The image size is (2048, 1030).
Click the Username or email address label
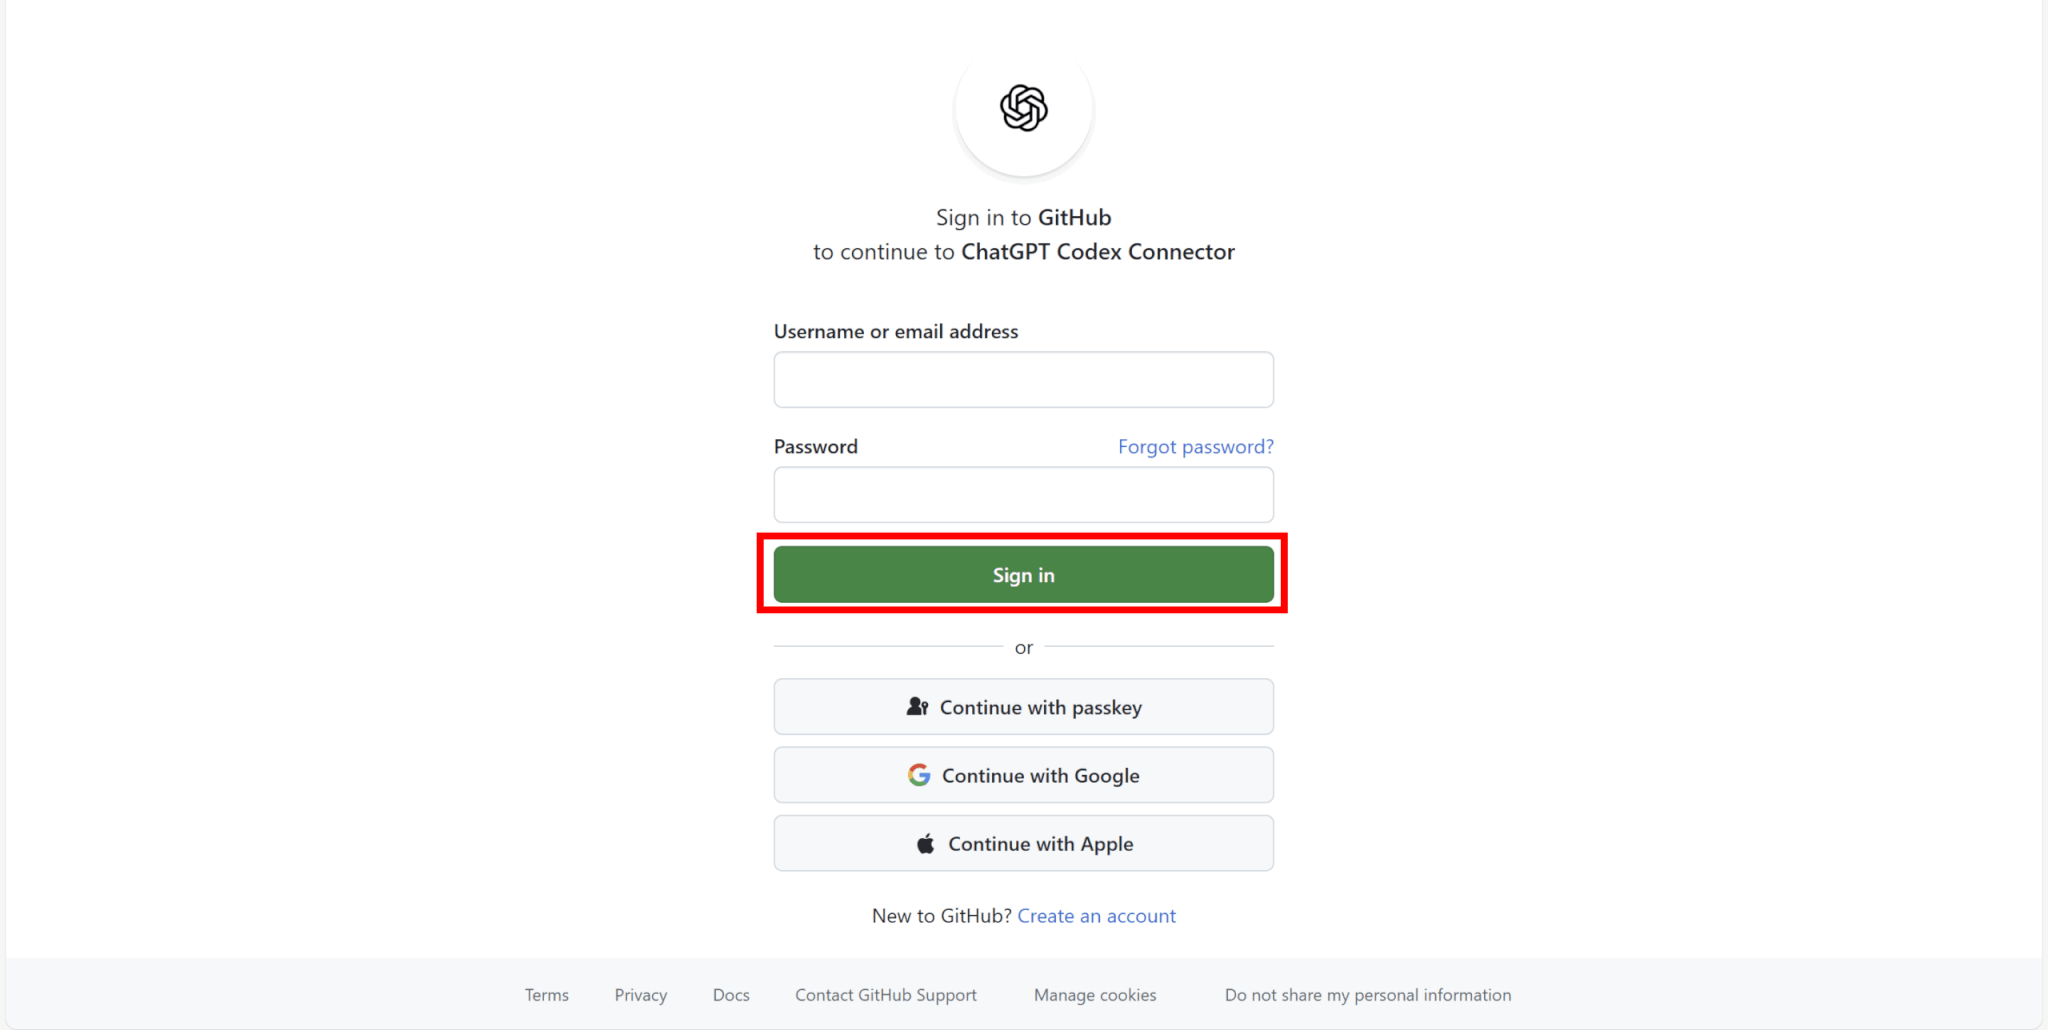click(896, 332)
